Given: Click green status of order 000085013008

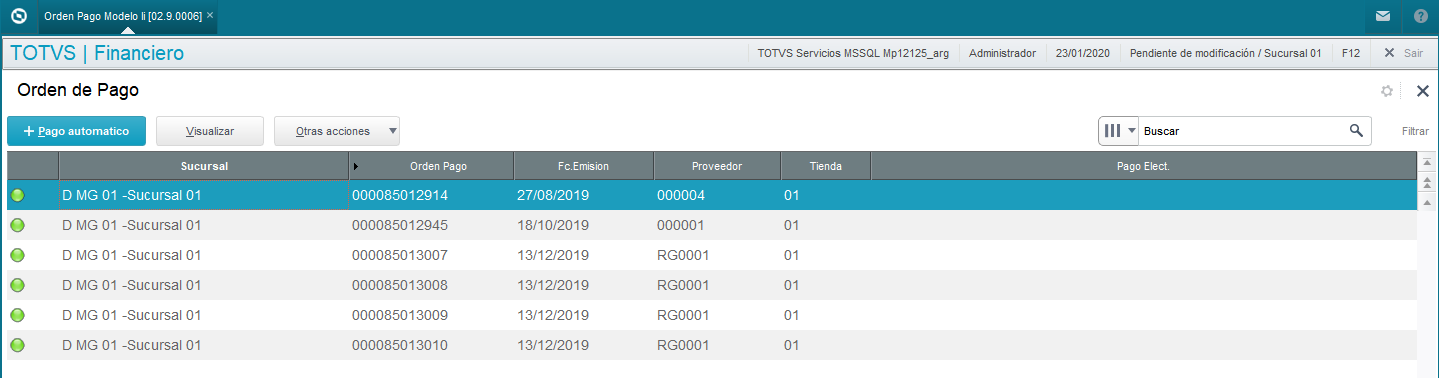Looking at the screenshot, I should coord(17,285).
